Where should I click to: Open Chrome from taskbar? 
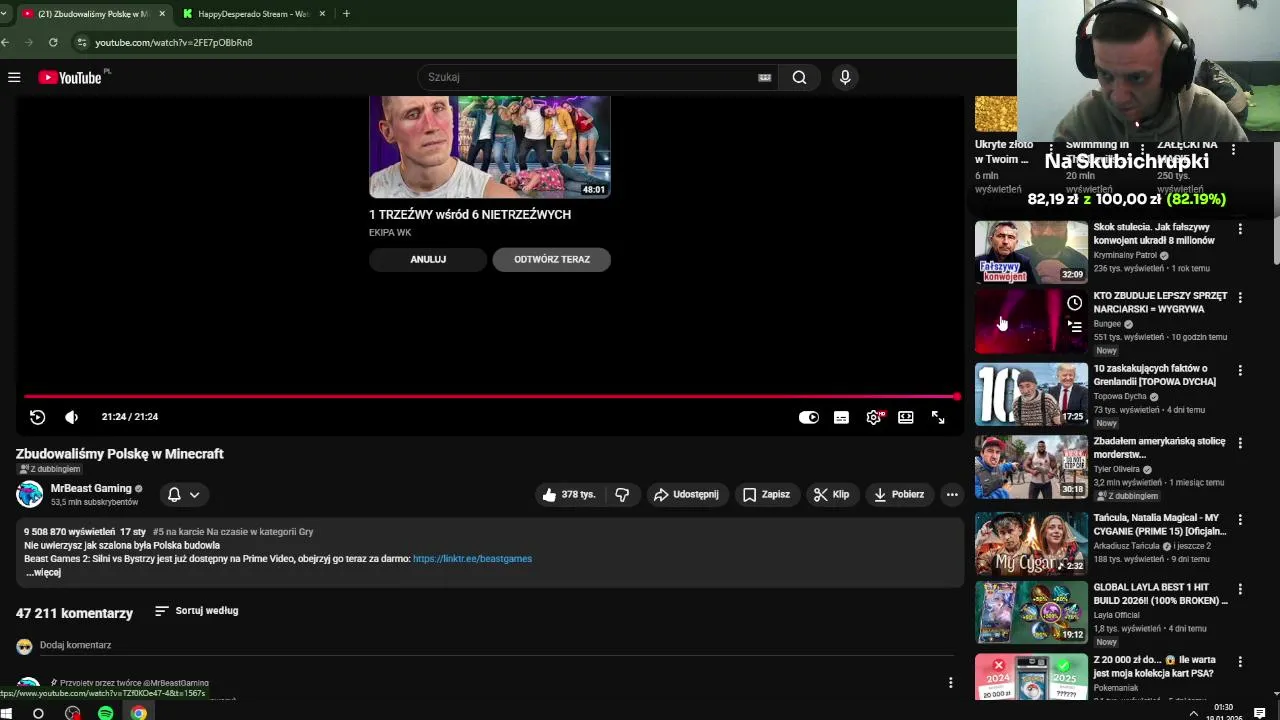(x=139, y=713)
